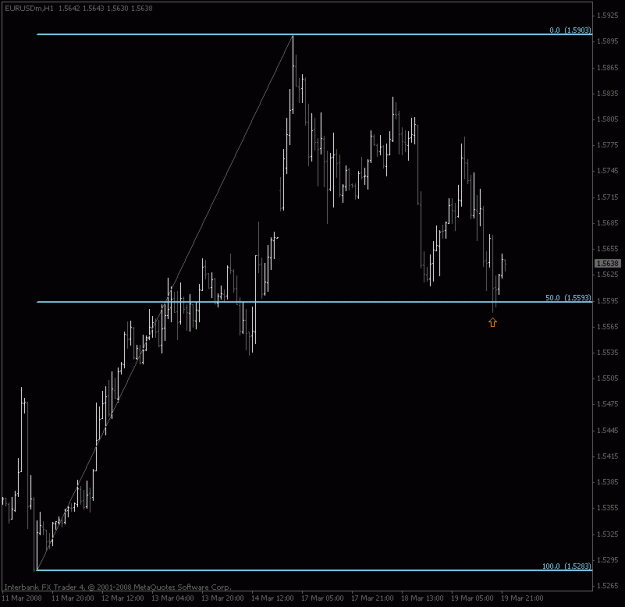The image size is (625, 607).
Task: Click the Fibonacci 100.0 (1.5283) level label
Action: click(567, 566)
